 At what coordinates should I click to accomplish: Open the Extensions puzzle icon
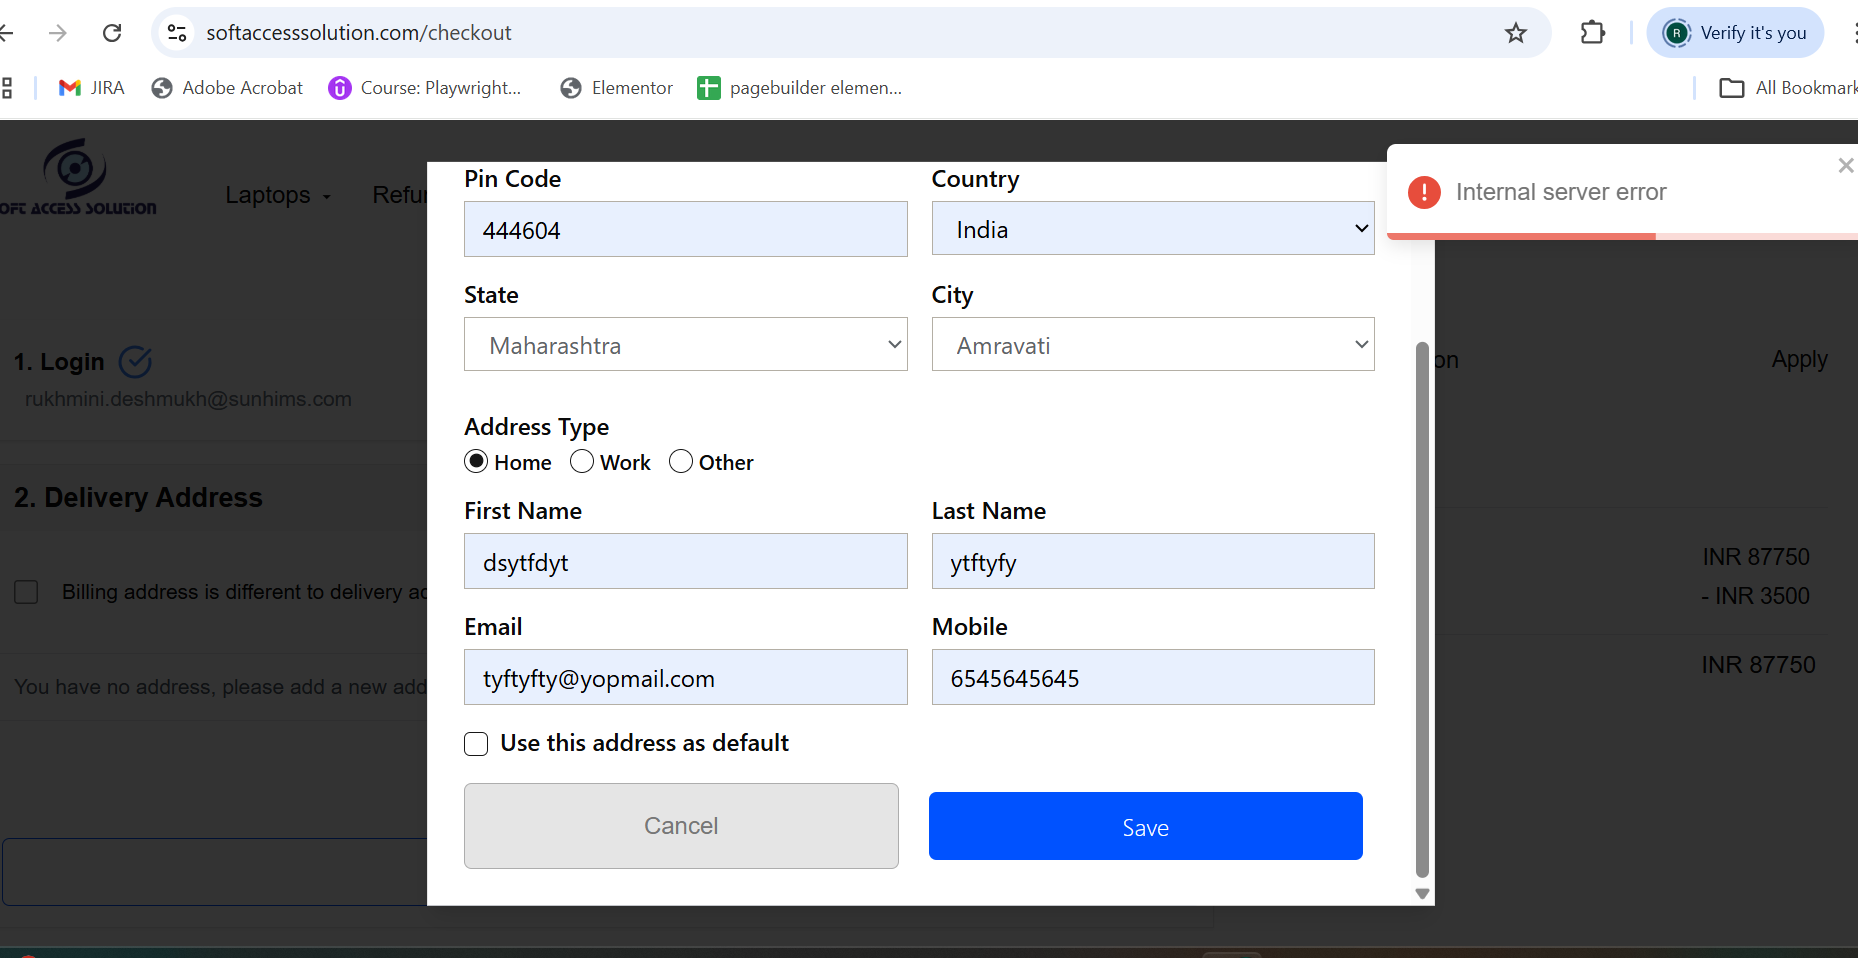click(1592, 33)
